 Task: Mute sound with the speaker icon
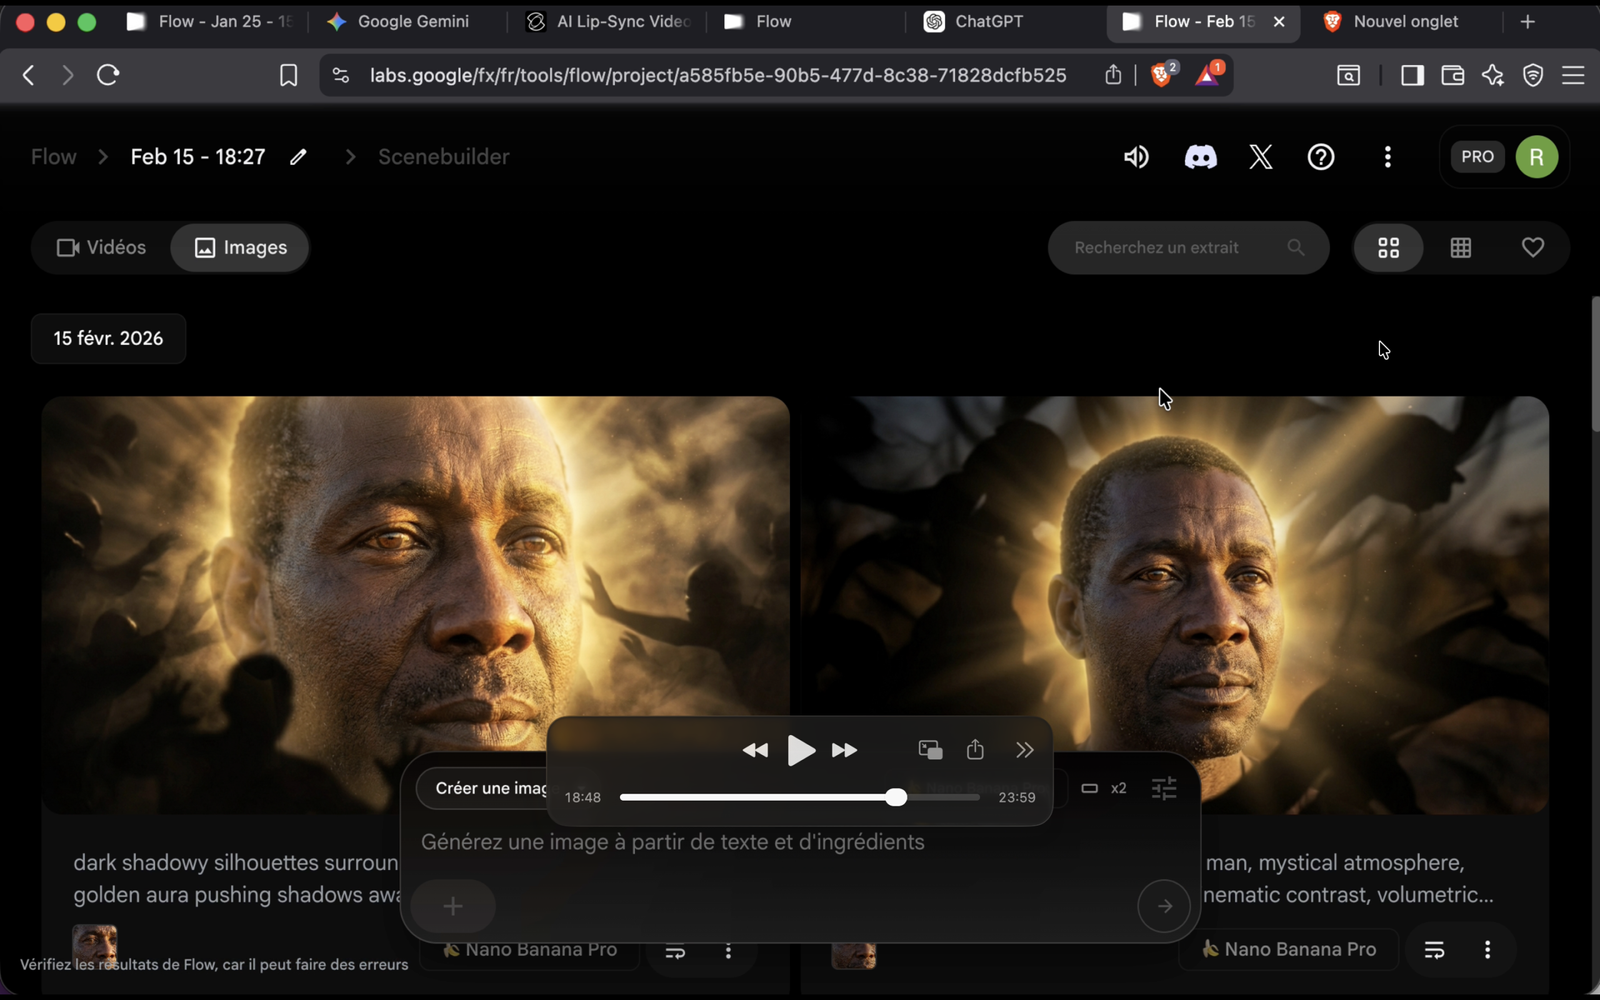tap(1136, 157)
